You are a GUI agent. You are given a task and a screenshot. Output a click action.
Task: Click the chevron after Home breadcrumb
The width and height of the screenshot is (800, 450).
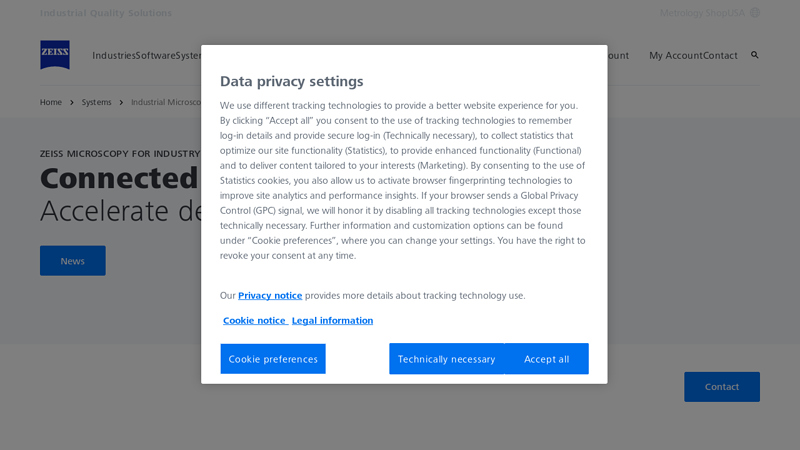[x=72, y=102]
